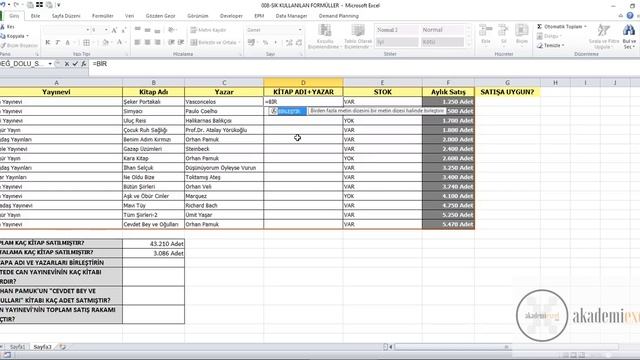
Task: Copy with the Kopyala button
Action: coord(14,36)
